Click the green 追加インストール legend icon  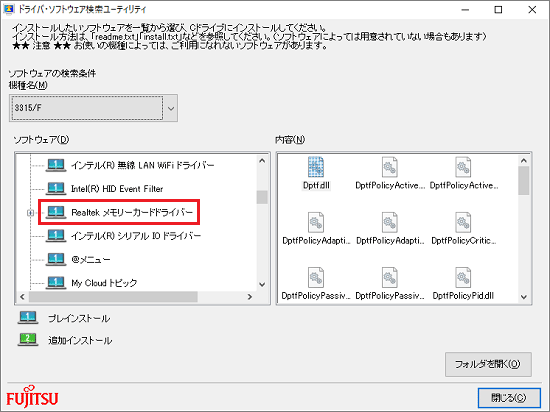[x=28, y=340]
